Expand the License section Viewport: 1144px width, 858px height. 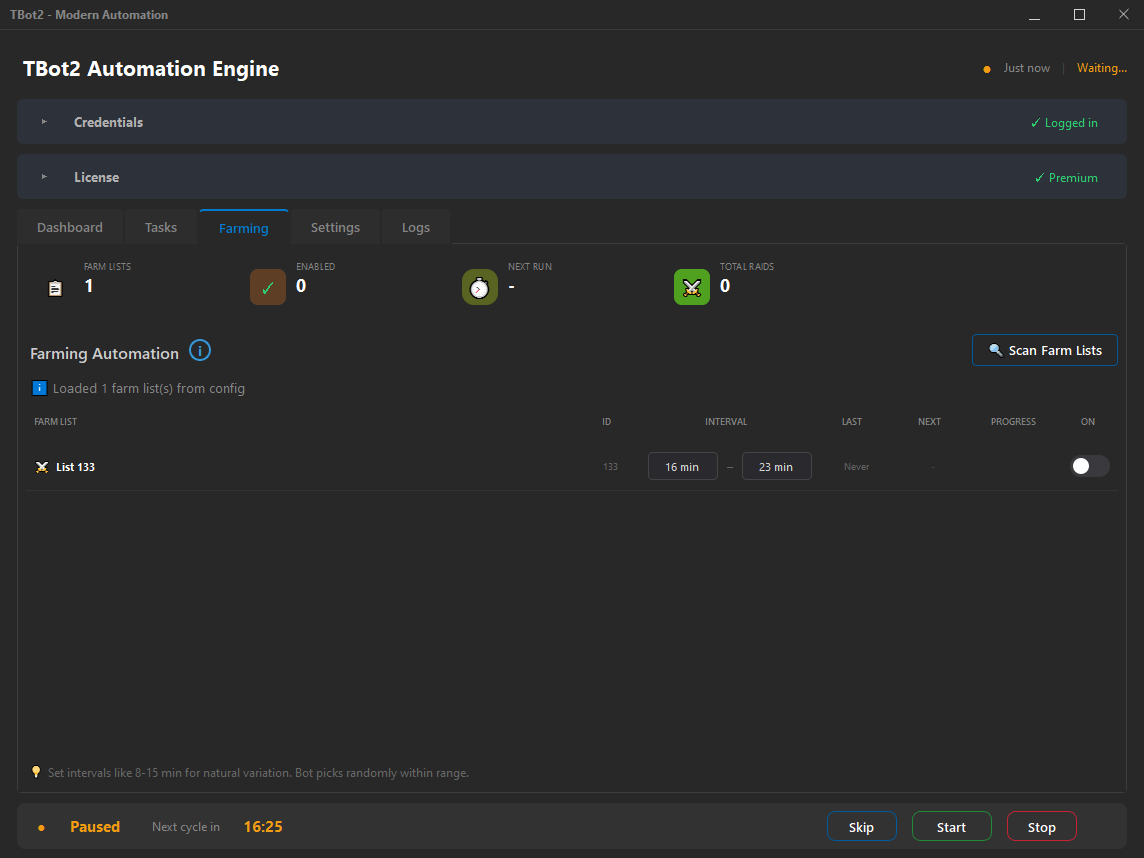tap(42, 176)
